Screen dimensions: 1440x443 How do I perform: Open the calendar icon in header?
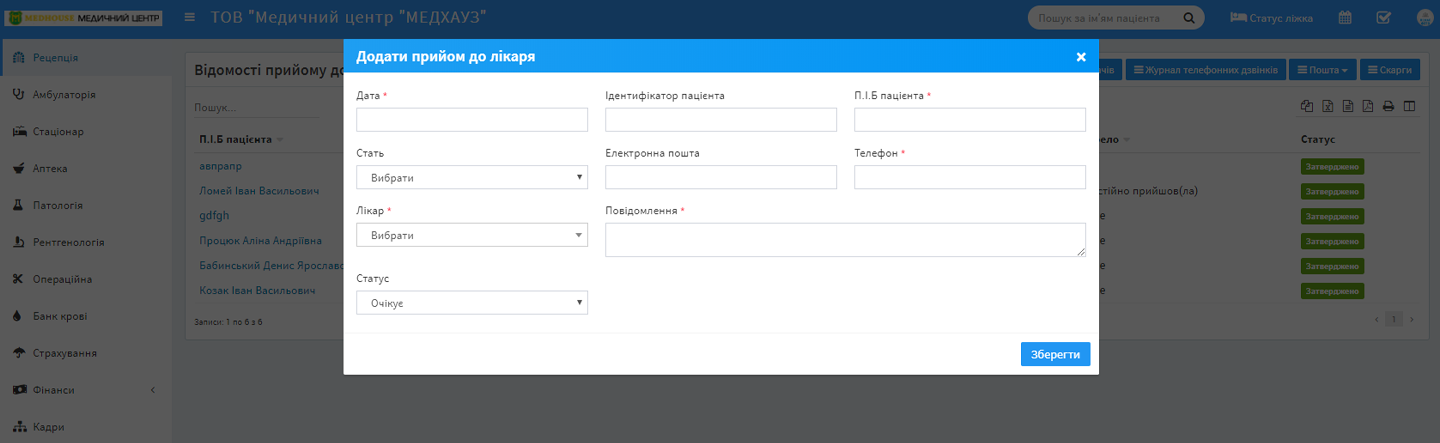[1346, 18]
